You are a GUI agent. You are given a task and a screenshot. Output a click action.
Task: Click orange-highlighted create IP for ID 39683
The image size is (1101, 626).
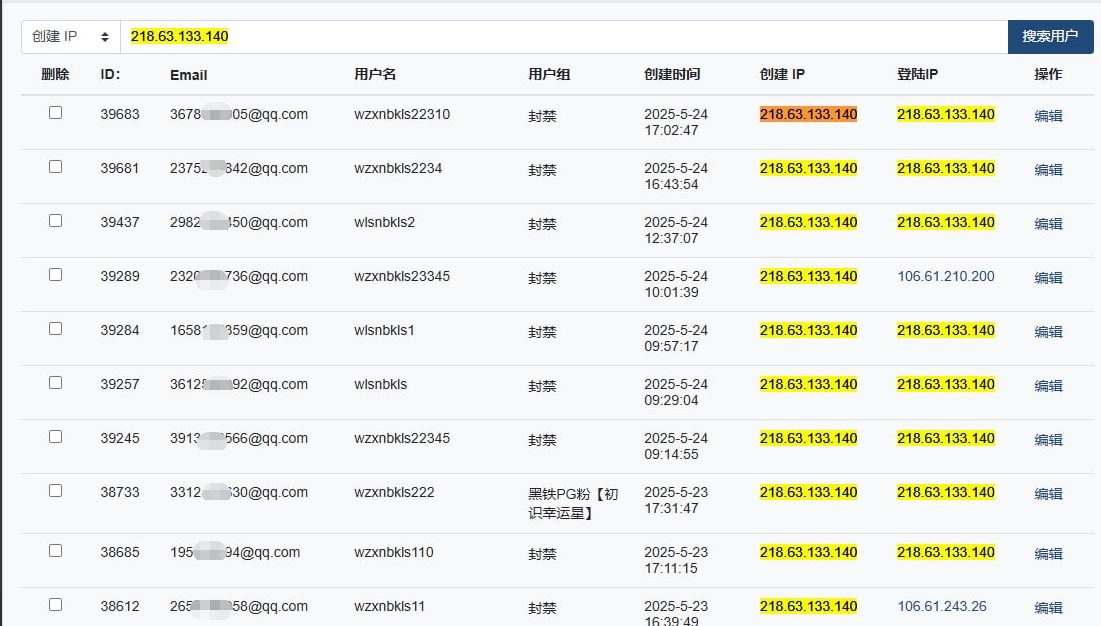pyautogui.click(x=808, y=114)
